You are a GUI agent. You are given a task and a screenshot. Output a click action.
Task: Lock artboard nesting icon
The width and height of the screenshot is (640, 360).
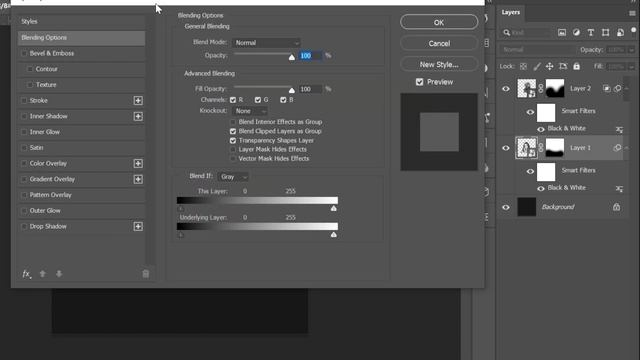pyautogui.click(x=563, y=66)
